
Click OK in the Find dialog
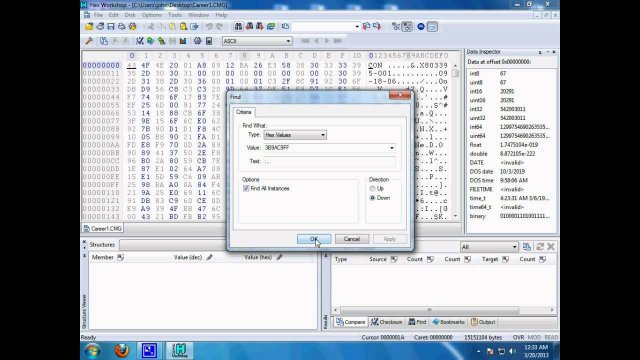coord(314,239)
